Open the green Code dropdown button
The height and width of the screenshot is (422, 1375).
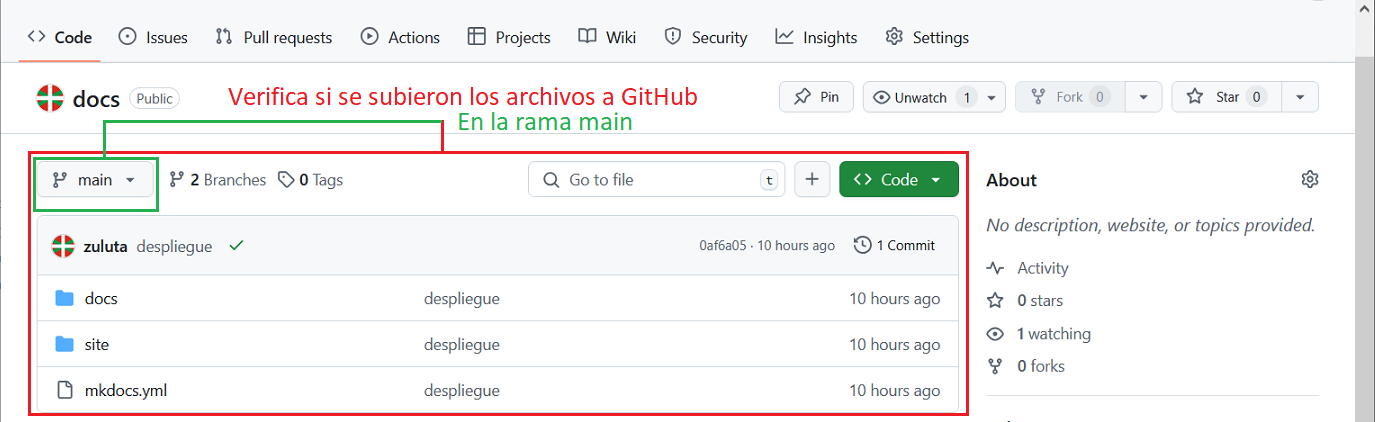[898, 180]
